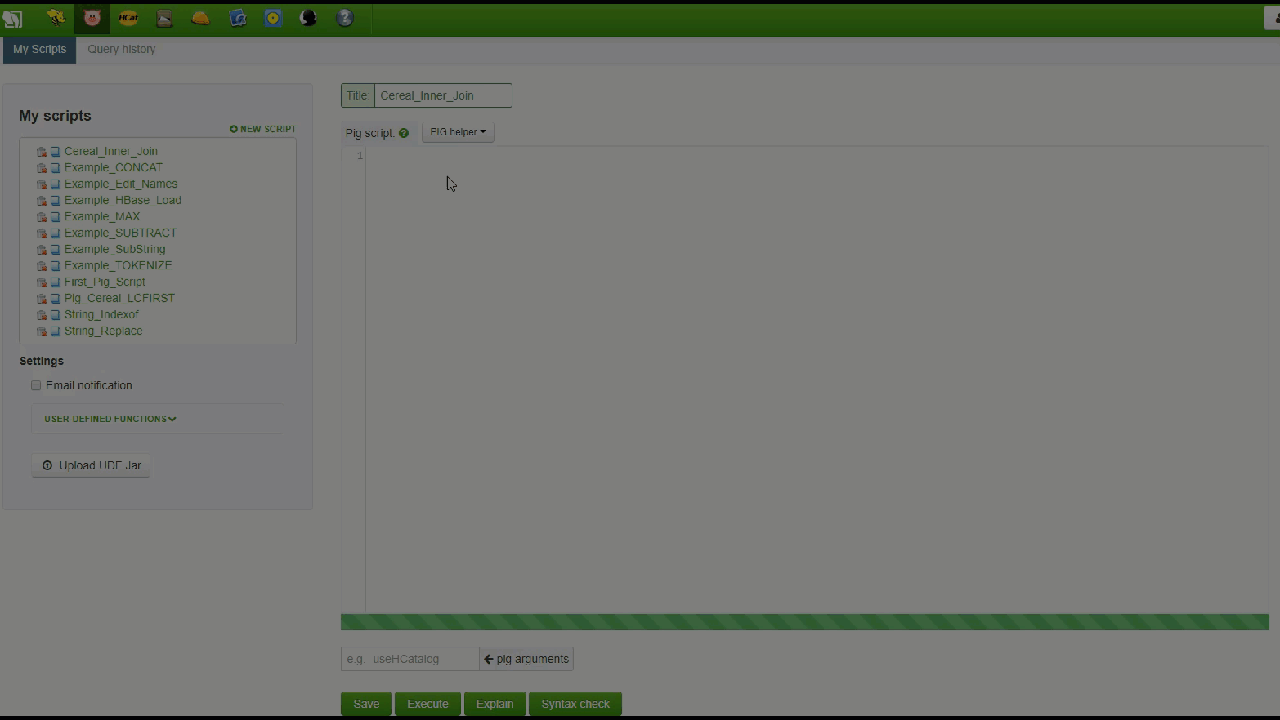
Task: Create a New Script
Action: click(x=262, y=129)
